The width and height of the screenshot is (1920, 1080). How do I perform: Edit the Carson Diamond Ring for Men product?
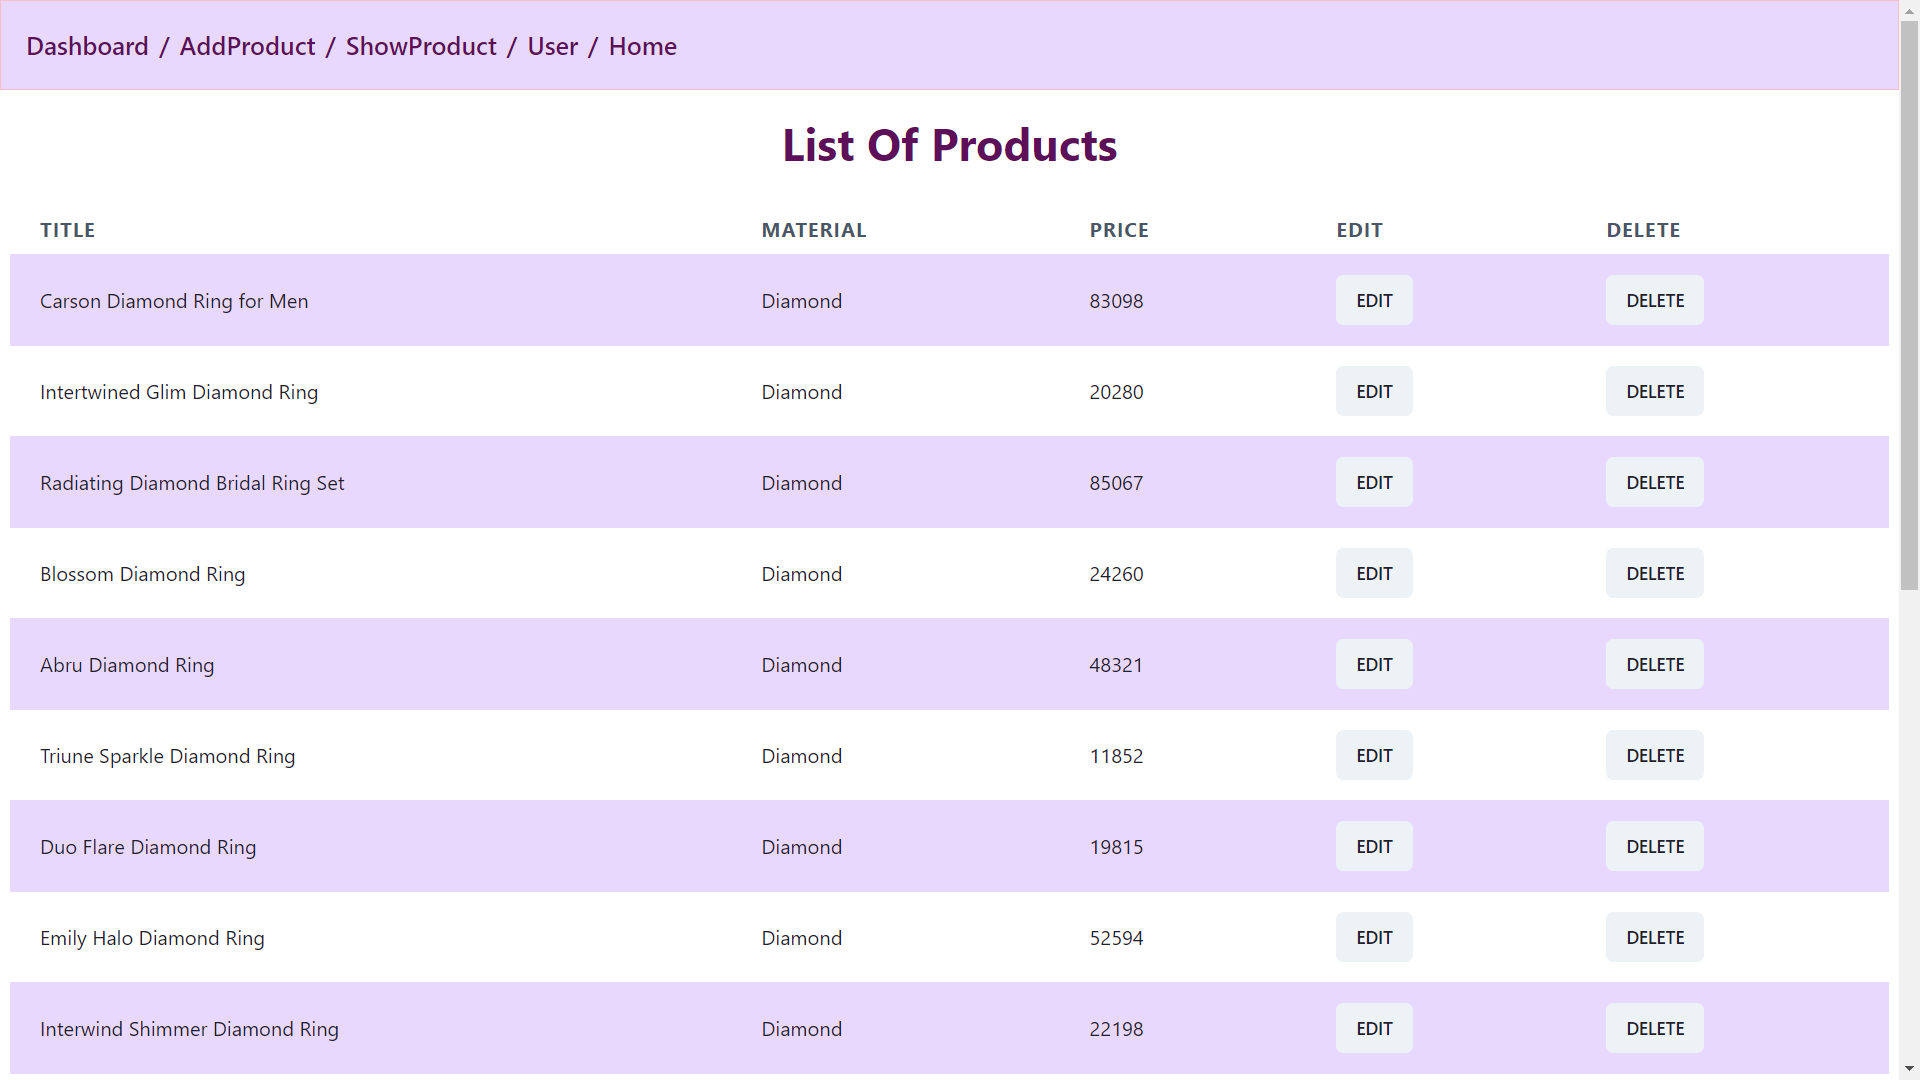tap(1373, 300)
